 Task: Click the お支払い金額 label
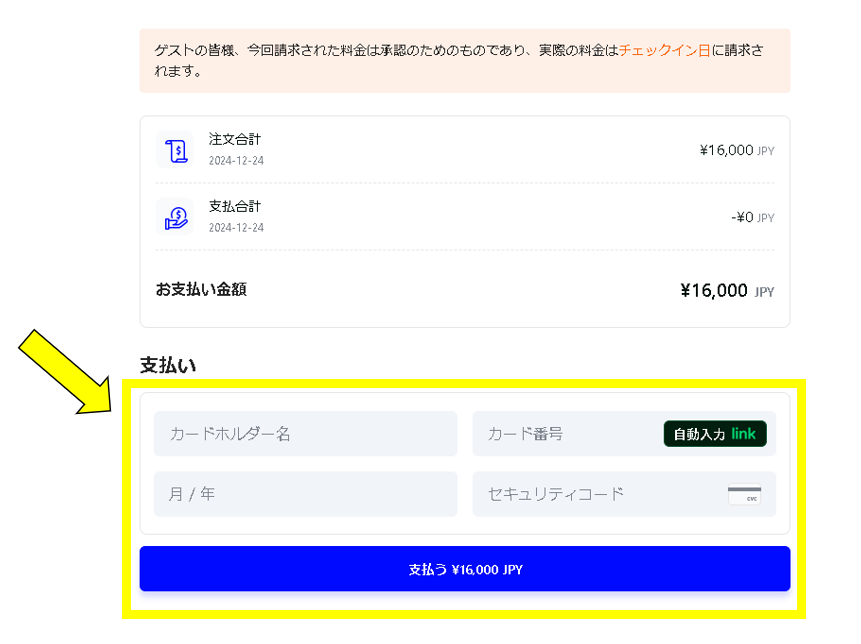click(201, 290)
